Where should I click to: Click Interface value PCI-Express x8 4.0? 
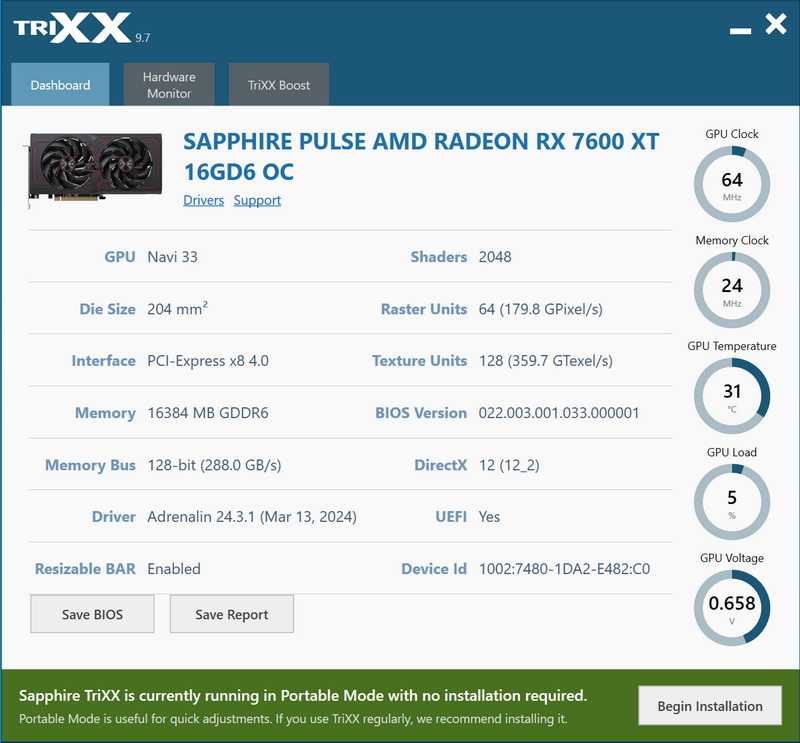[208, 361]
